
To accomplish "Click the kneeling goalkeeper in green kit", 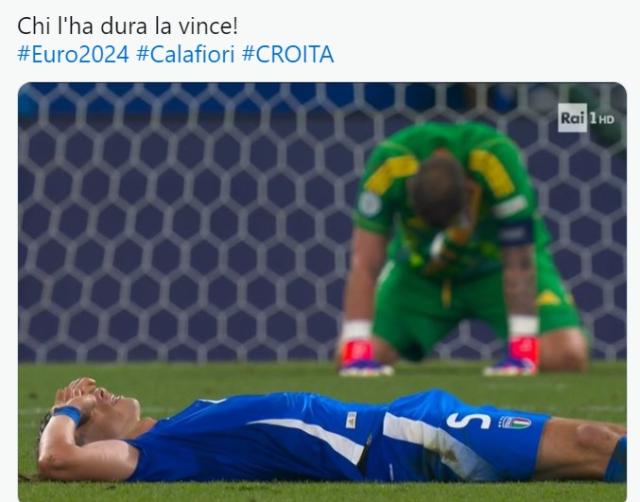I will [461, 245].
